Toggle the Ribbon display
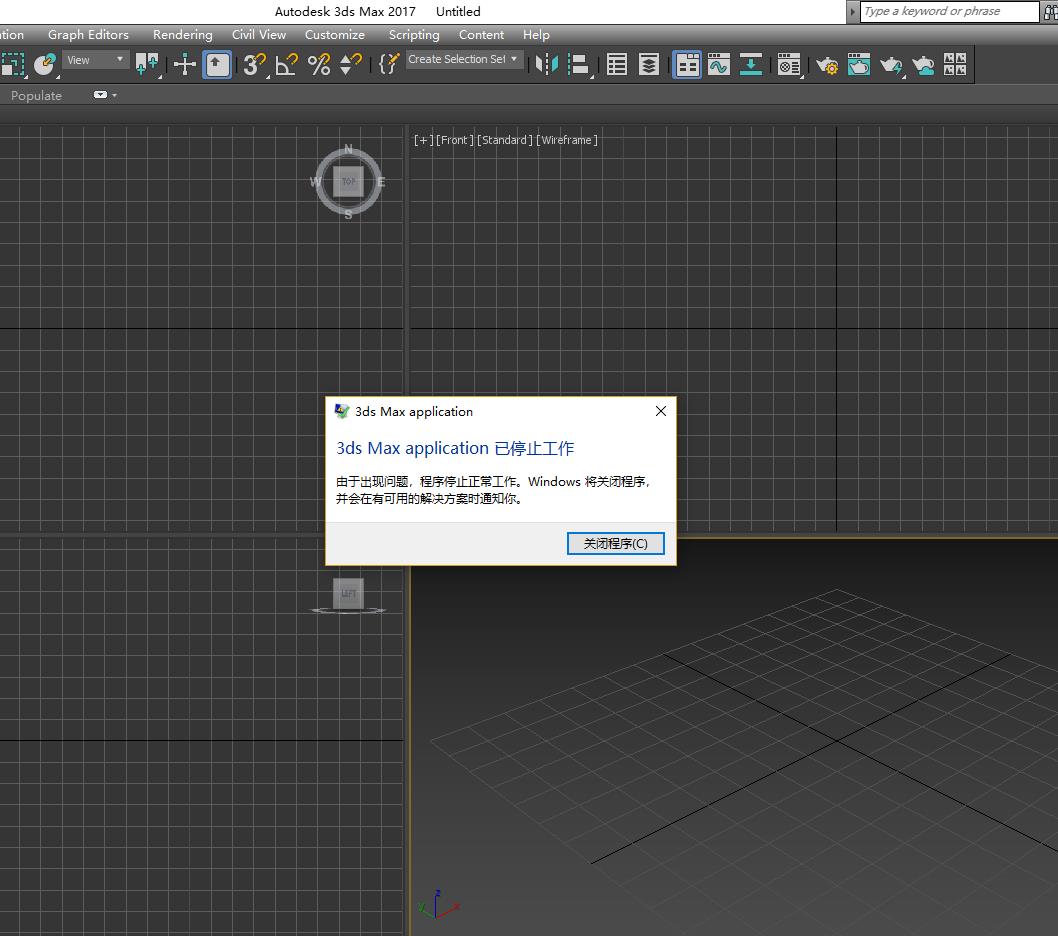Viewport: 1058px width, 936px height. [x=687, y=65]
